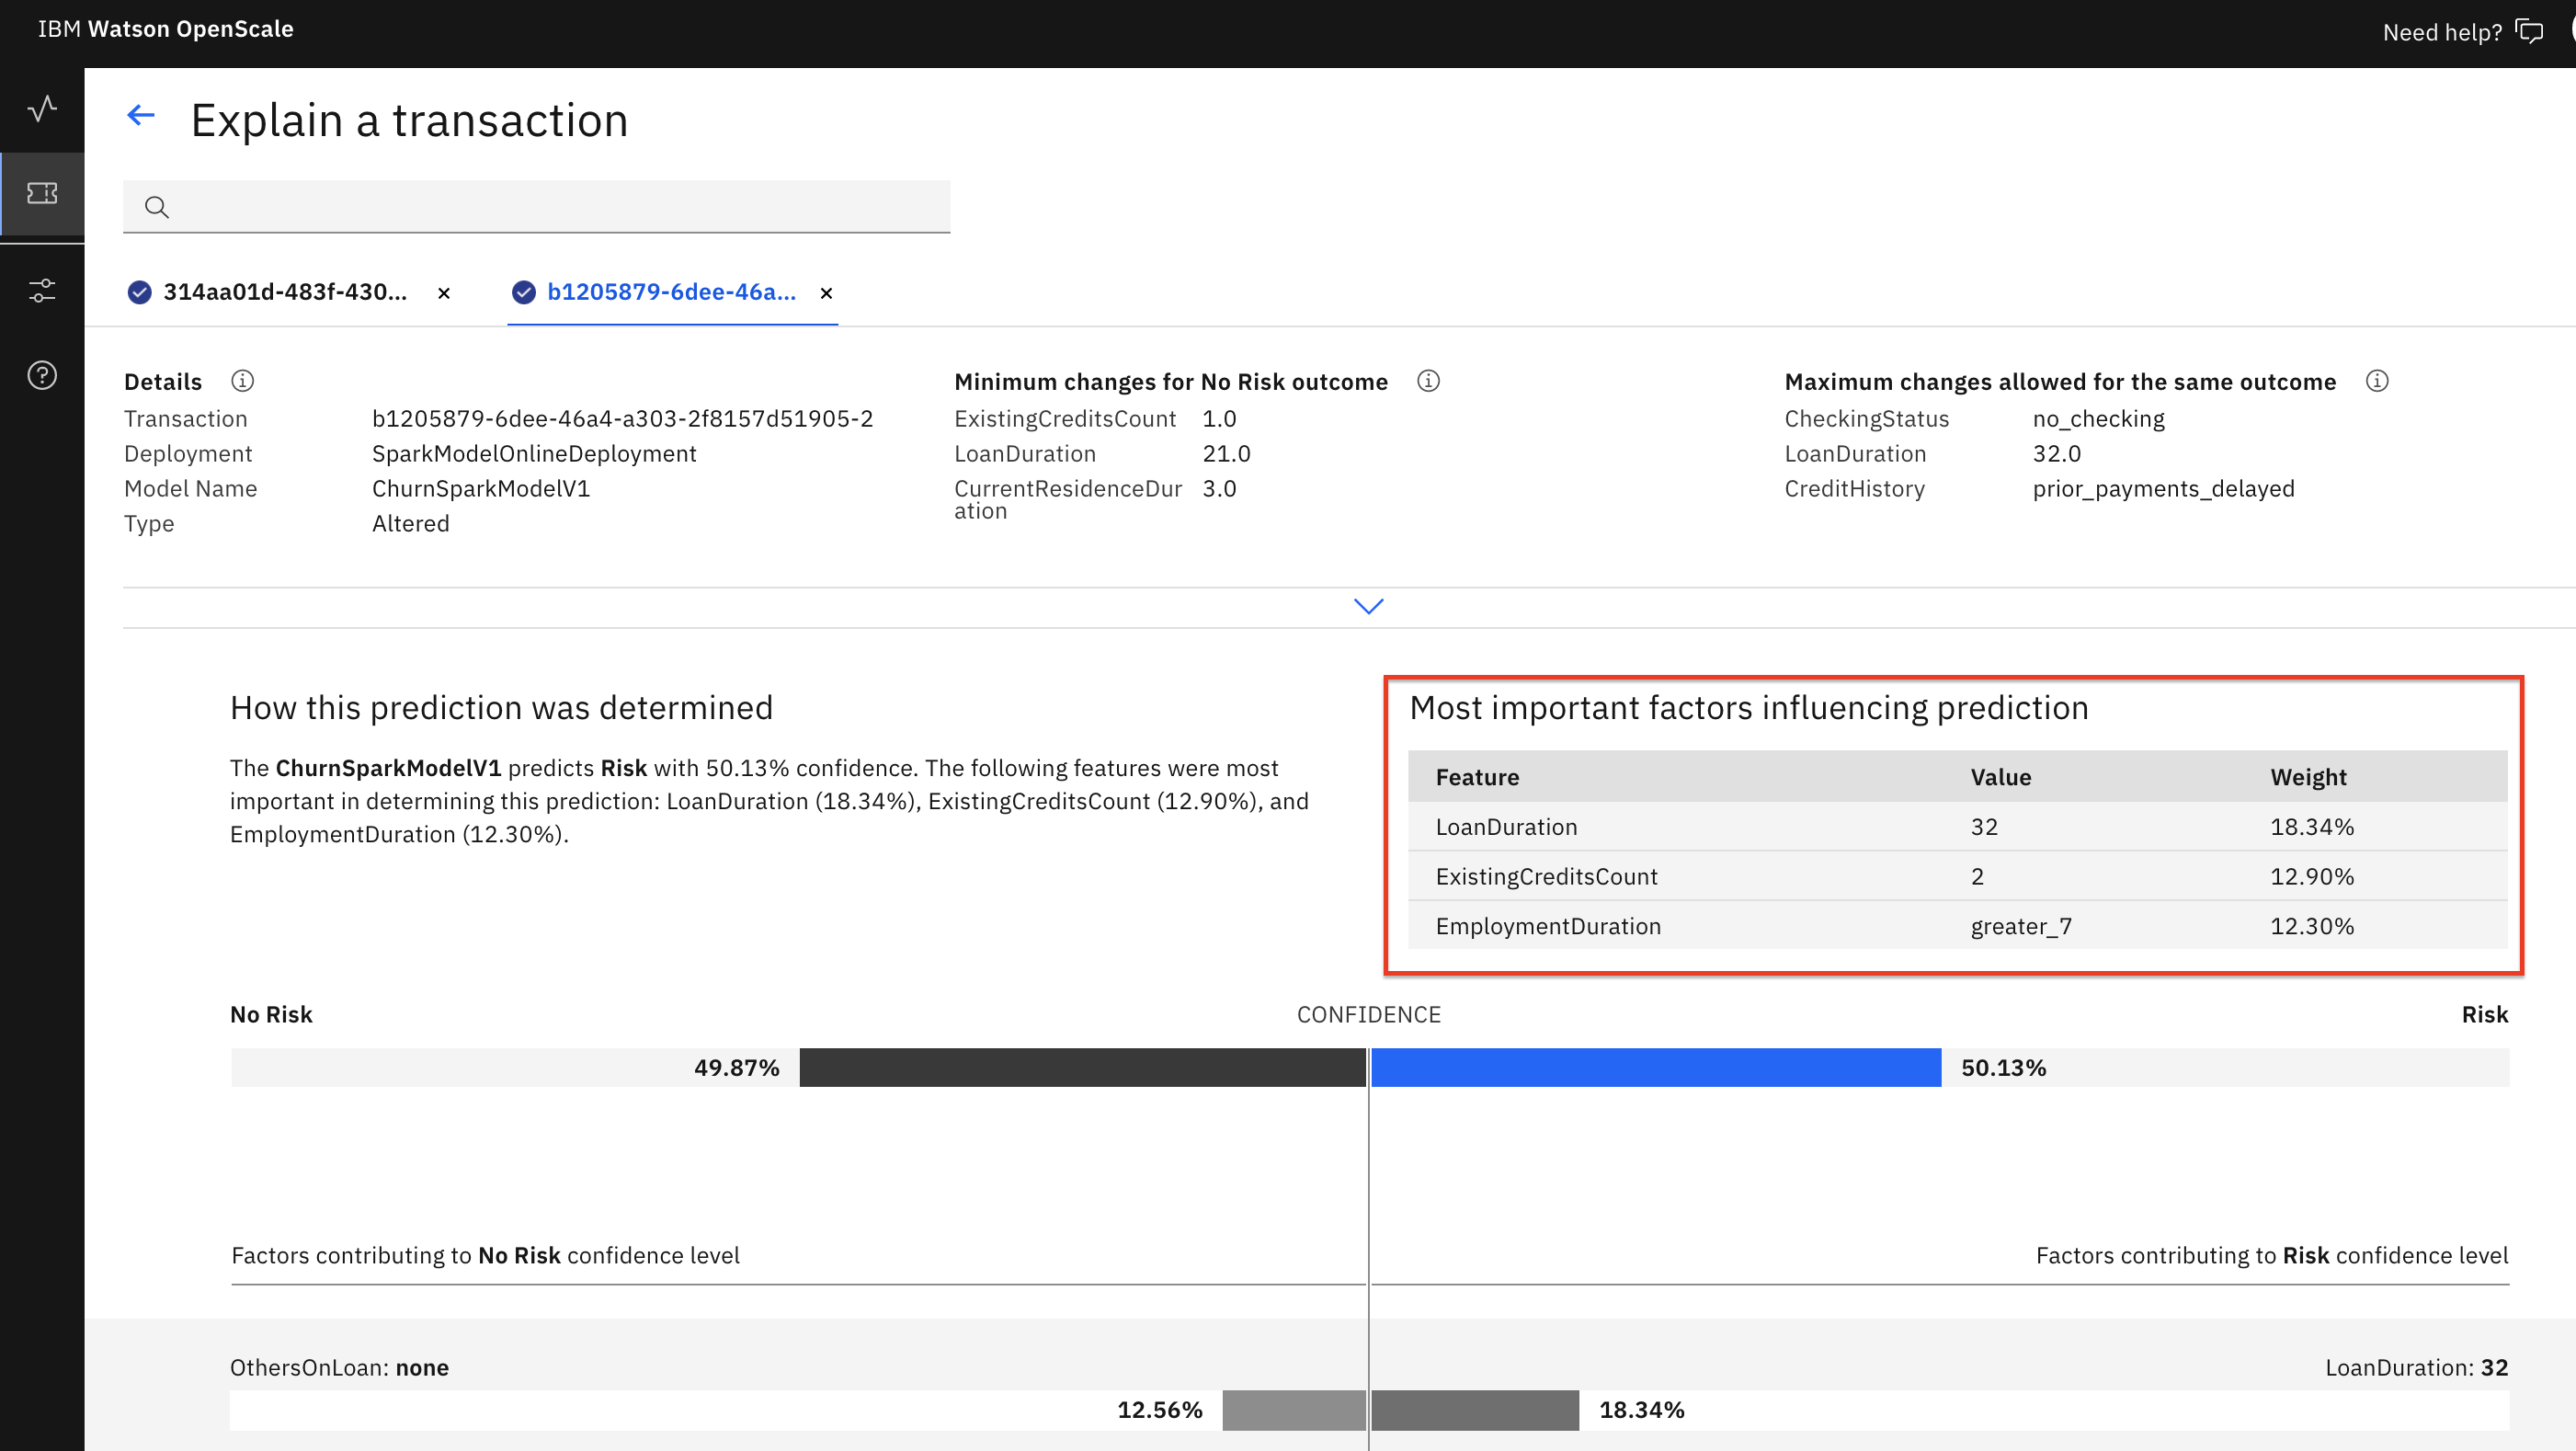Close the 314aa01d transaction tab
The width and height of the screenshot is (2576, 1451).
[444, 293]
